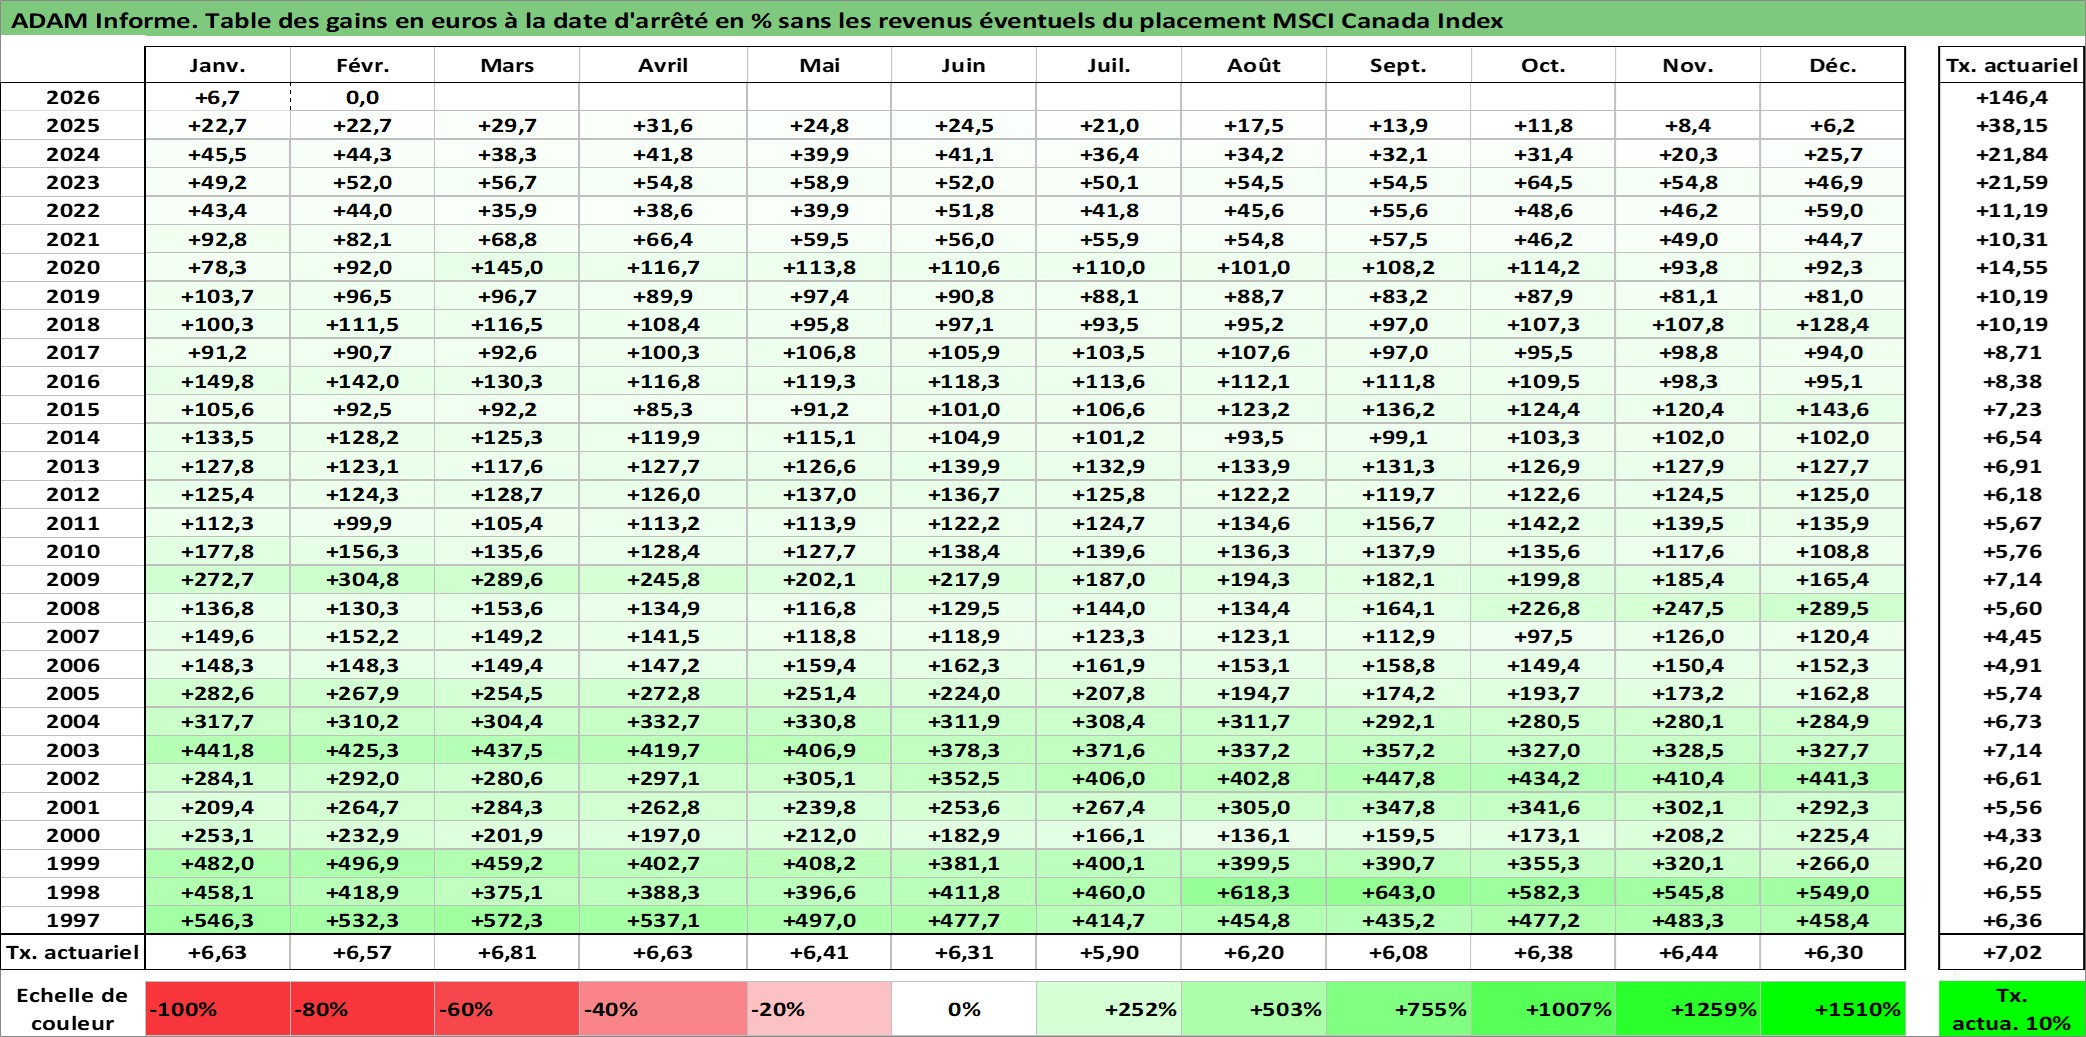Select the +59,0 cell in December 2022

[x=1833, y=210]
